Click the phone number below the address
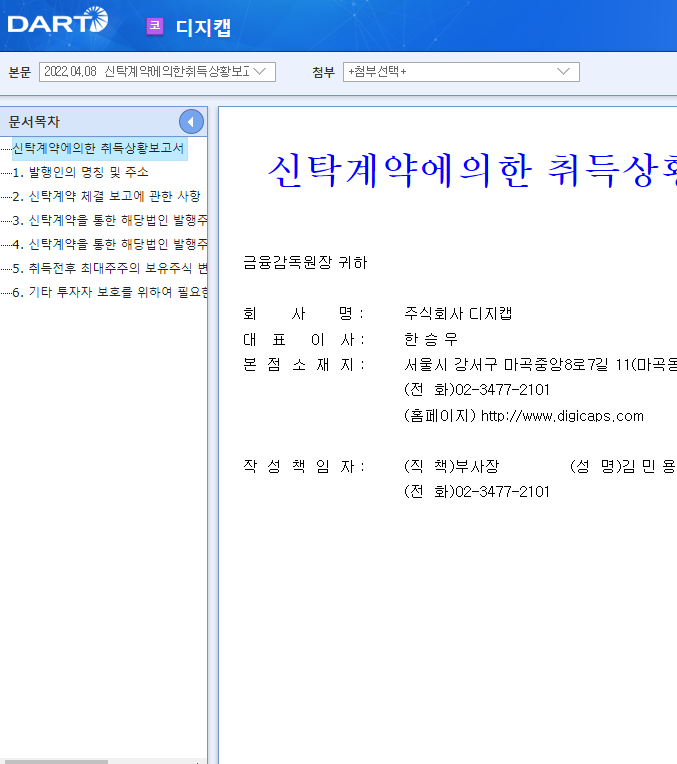 [477, 390]
